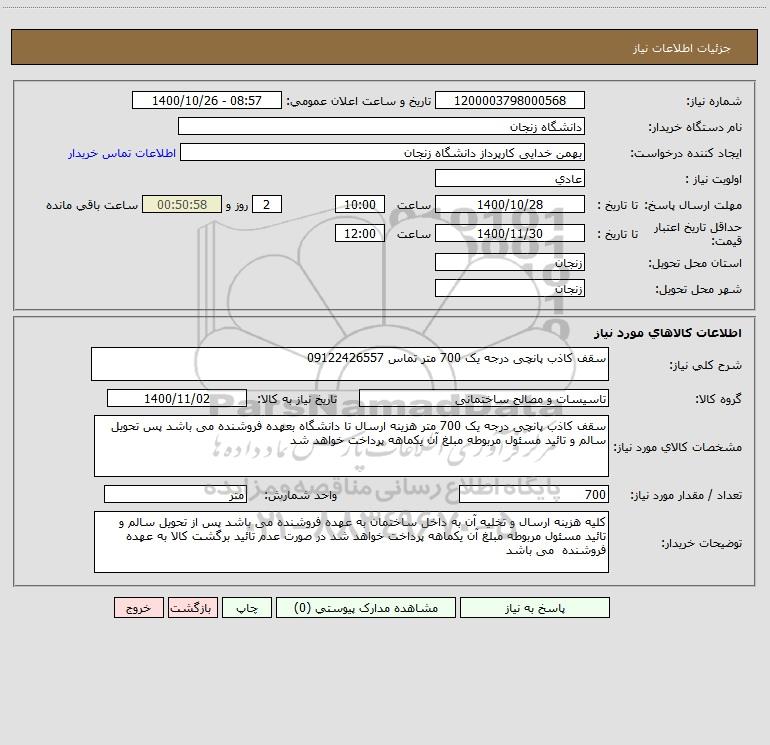
Task: Click the خروج exit button
Action: (138, 608)
